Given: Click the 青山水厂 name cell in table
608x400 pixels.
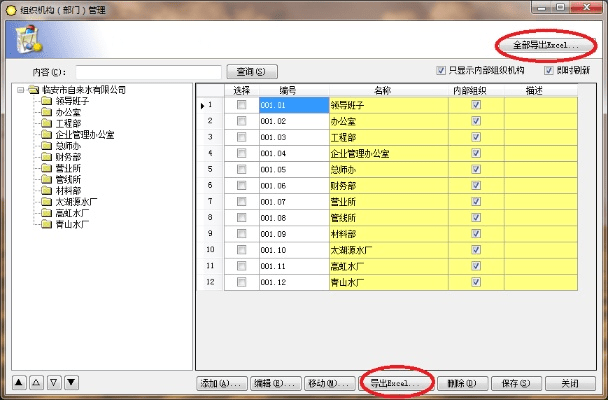Looking at the screenshot, I should pyautogui.click(x=389, y=282).
